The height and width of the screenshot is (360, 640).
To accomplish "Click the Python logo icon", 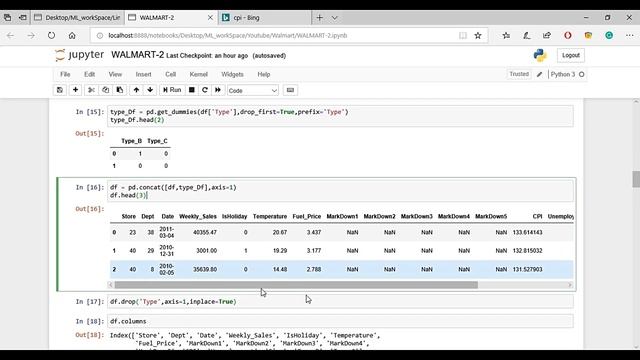I will click(x=540, y=55).
